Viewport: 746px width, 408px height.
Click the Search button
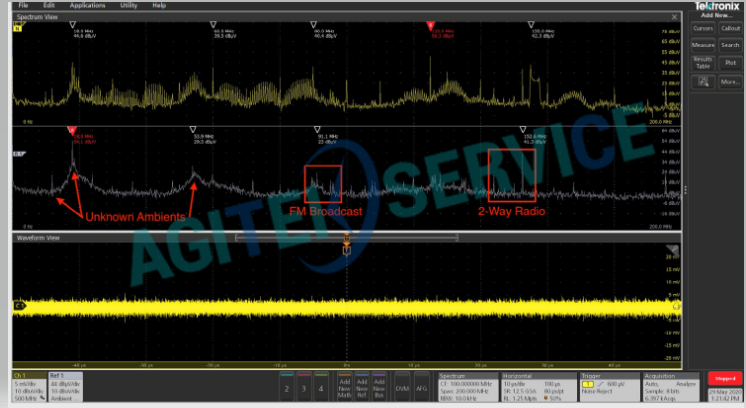pyautogui.click(x=730, y=45)
